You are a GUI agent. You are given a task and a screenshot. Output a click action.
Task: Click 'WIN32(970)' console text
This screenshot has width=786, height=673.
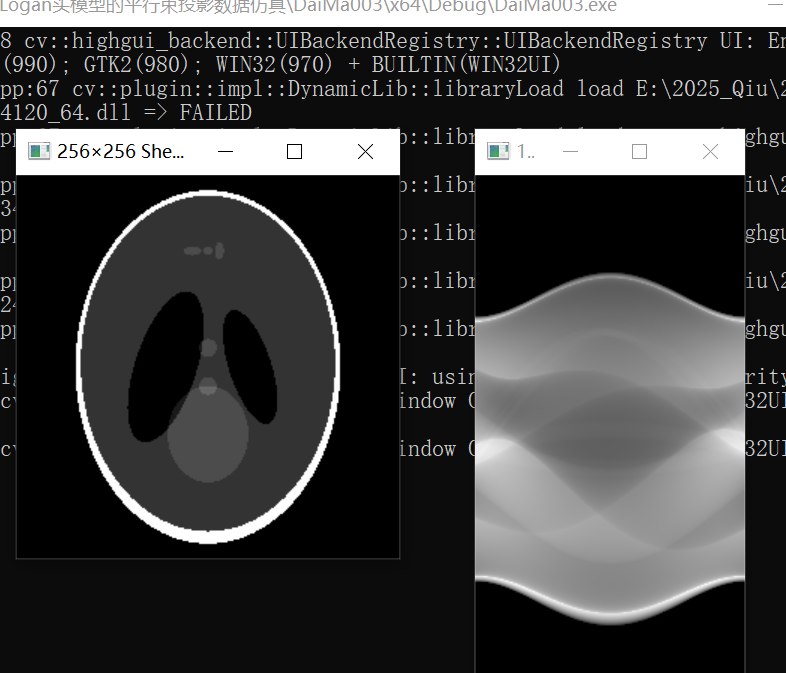(274, 65)
